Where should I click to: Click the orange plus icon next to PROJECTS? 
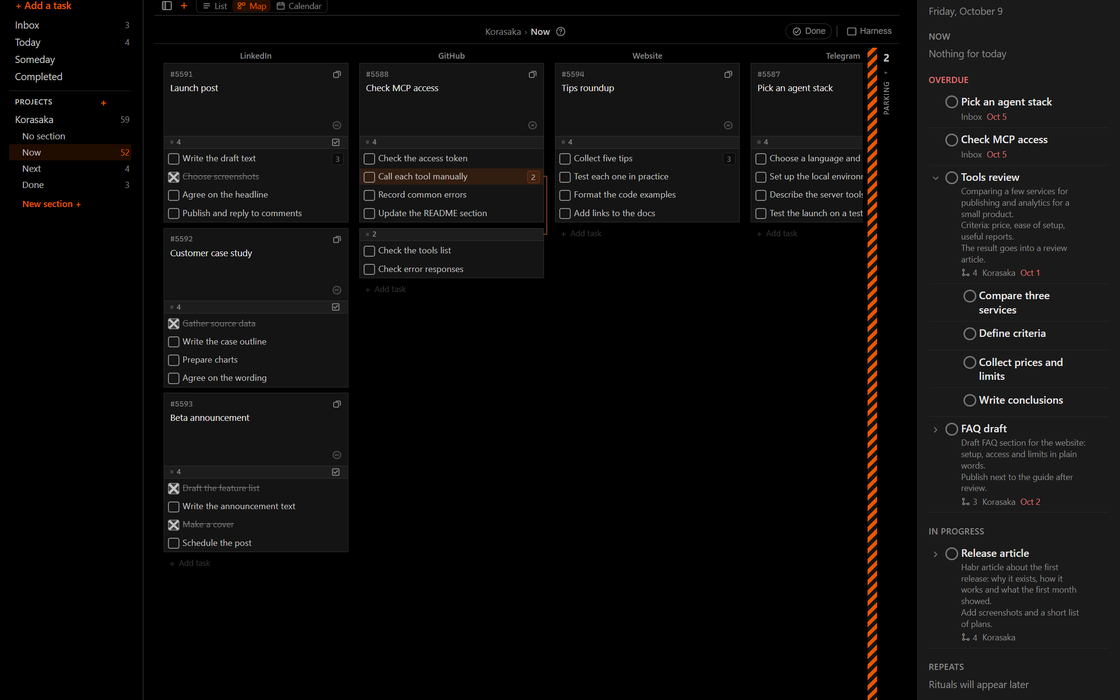(x=104, y=103)
